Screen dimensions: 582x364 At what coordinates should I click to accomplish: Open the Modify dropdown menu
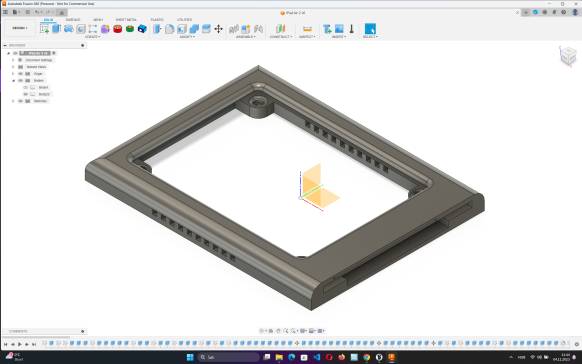coord(187,37)
